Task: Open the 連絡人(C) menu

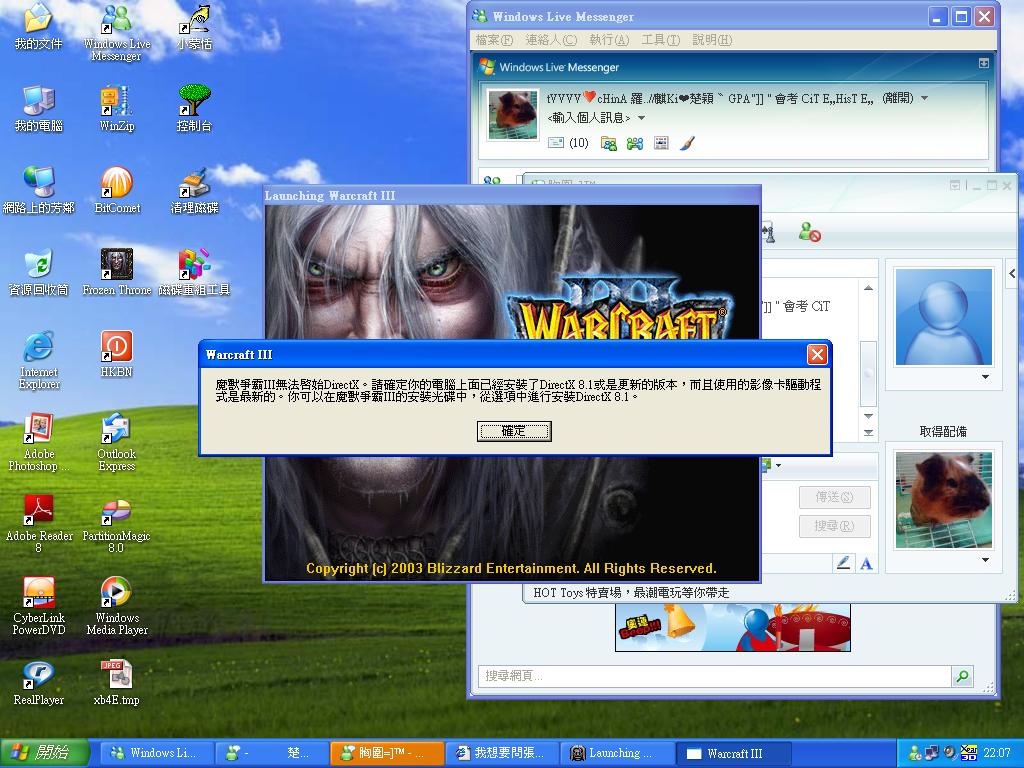Action: click(551, 40)
